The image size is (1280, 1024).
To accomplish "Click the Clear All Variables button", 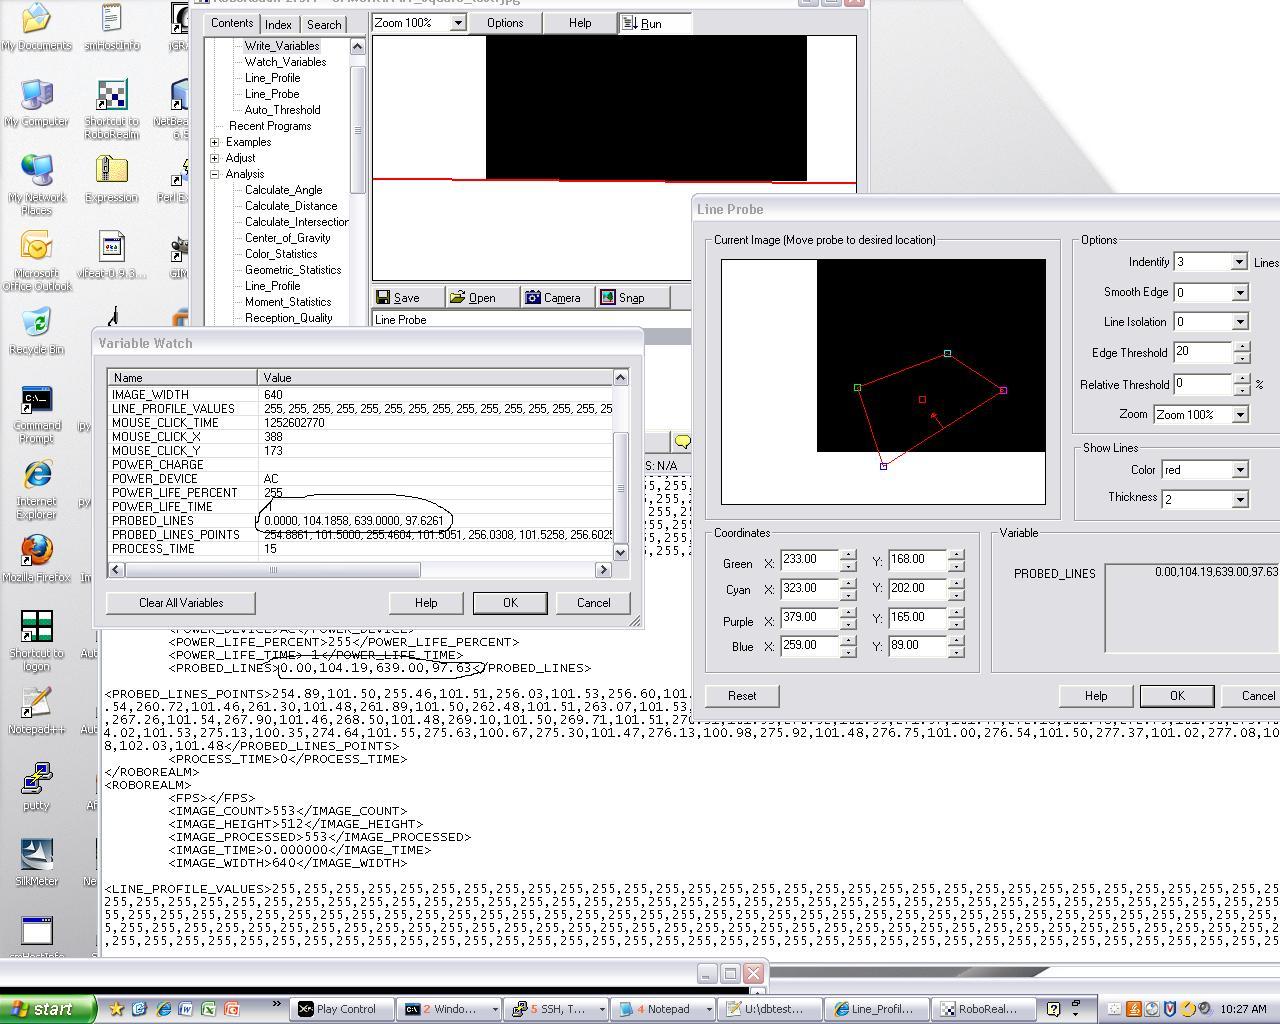I will point(181,603).
